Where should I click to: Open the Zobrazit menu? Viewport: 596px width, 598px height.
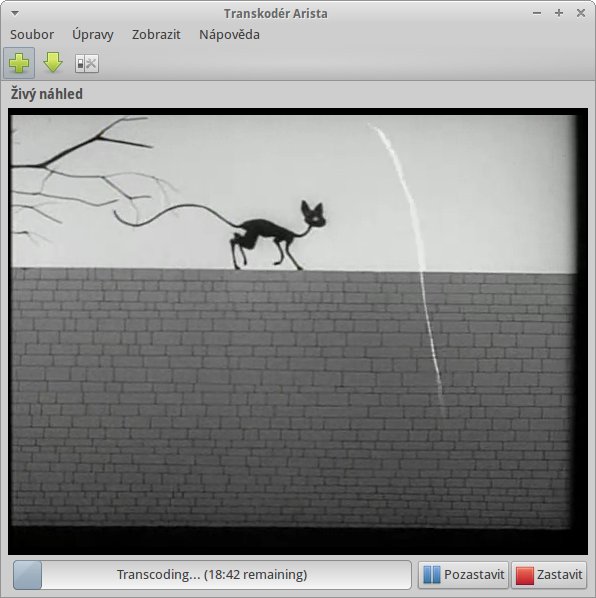[x=156, y=35]
